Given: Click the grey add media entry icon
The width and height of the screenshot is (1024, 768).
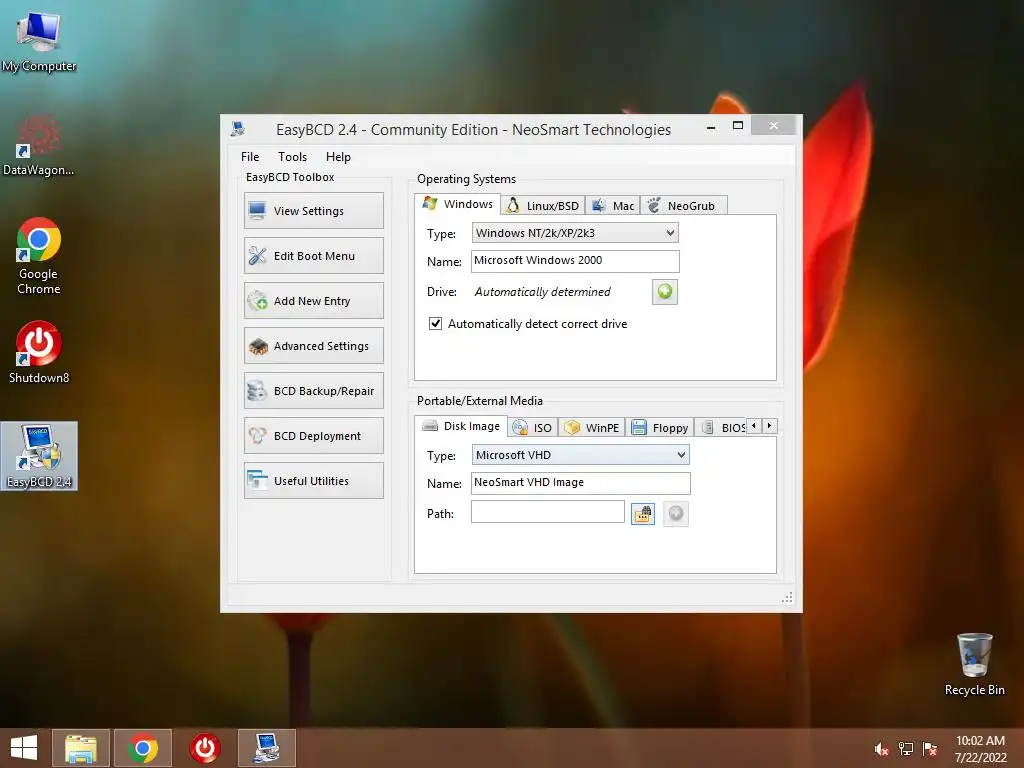Looking at the screenshot, I should pyautogui.click(x=676, y=514).
